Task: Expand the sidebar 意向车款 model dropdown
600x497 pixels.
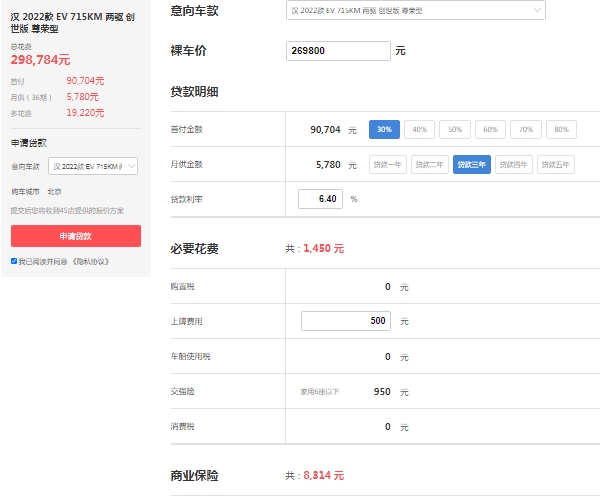Action: [x=93, y=166]
